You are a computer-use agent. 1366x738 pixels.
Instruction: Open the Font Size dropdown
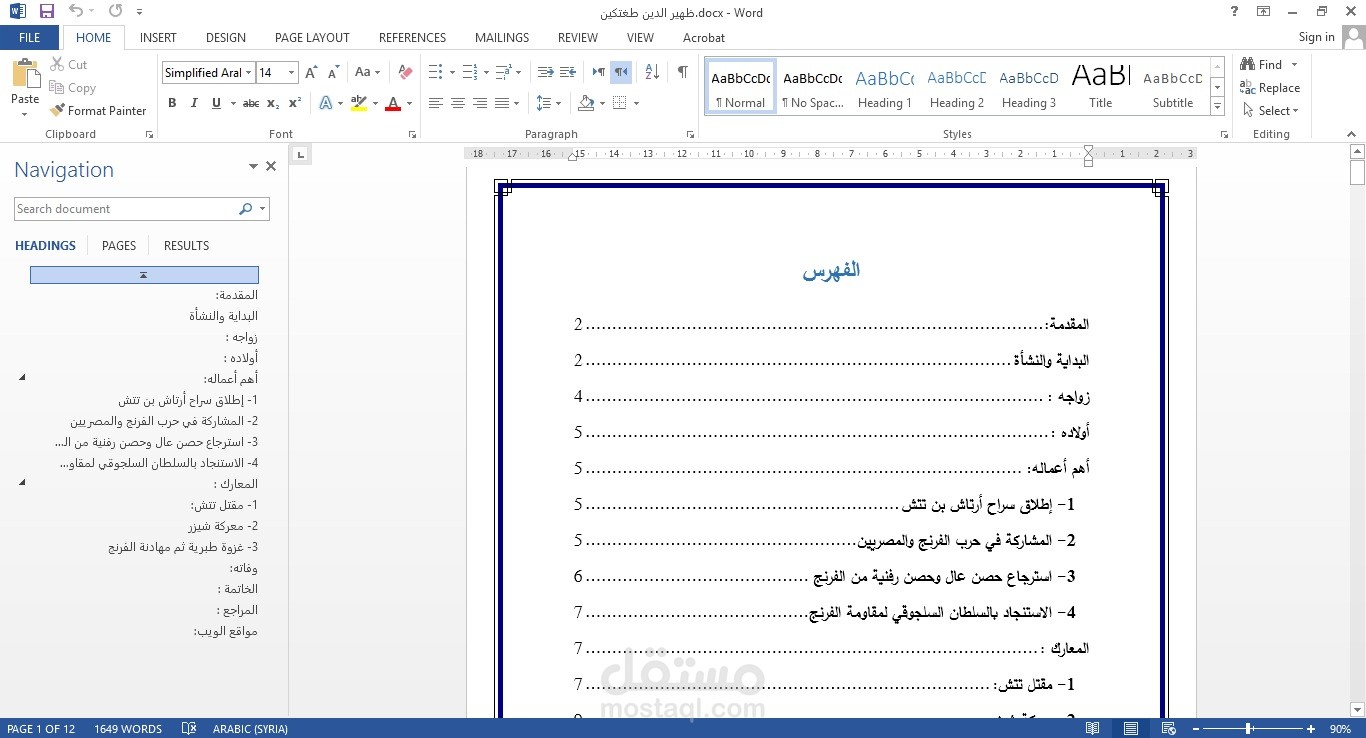(x=290, y=72)
